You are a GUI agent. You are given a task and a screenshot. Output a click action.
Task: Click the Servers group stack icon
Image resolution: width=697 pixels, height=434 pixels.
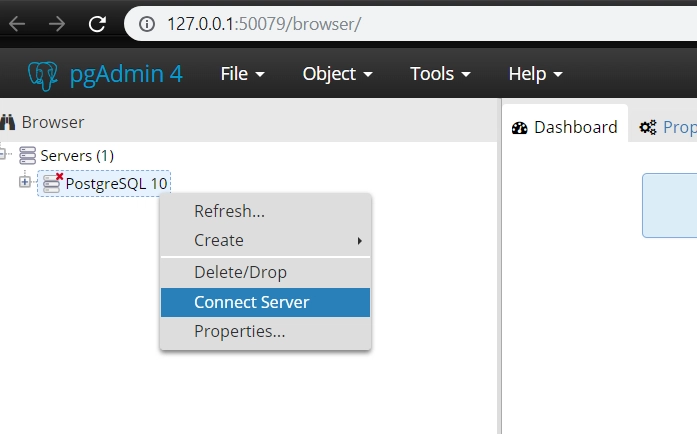[27, 156]
